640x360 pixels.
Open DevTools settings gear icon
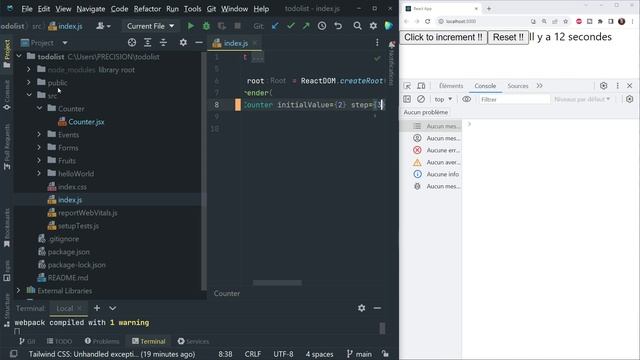(x=604, y=86)
